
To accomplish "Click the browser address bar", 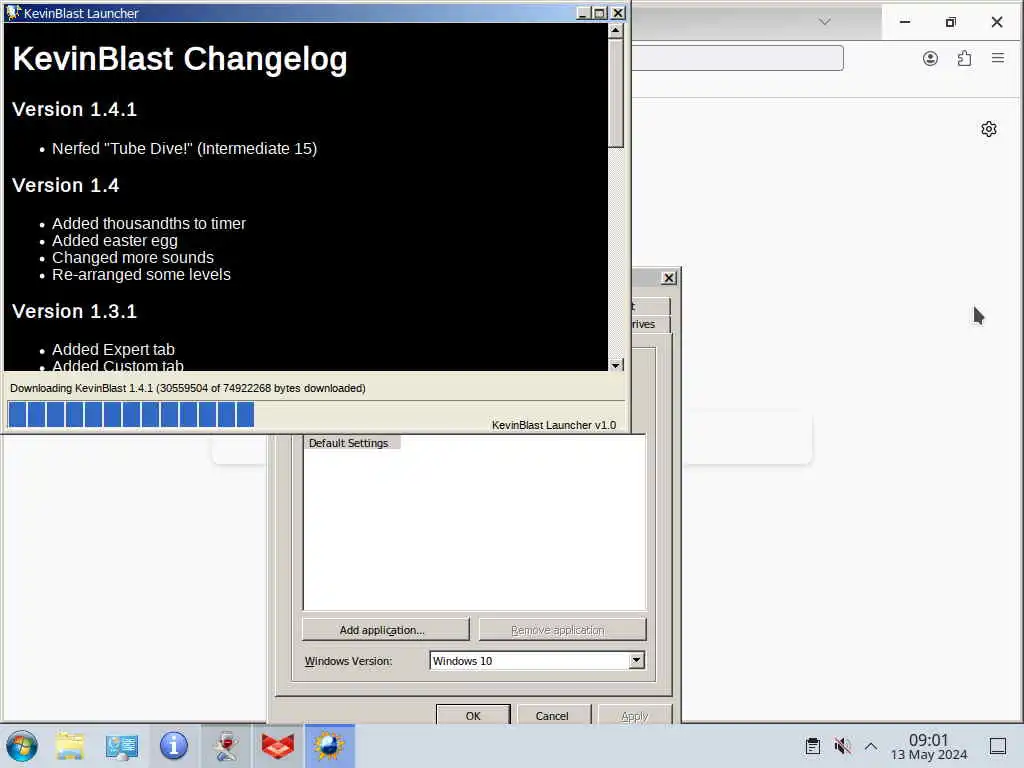I will click(x=737, y=58).
